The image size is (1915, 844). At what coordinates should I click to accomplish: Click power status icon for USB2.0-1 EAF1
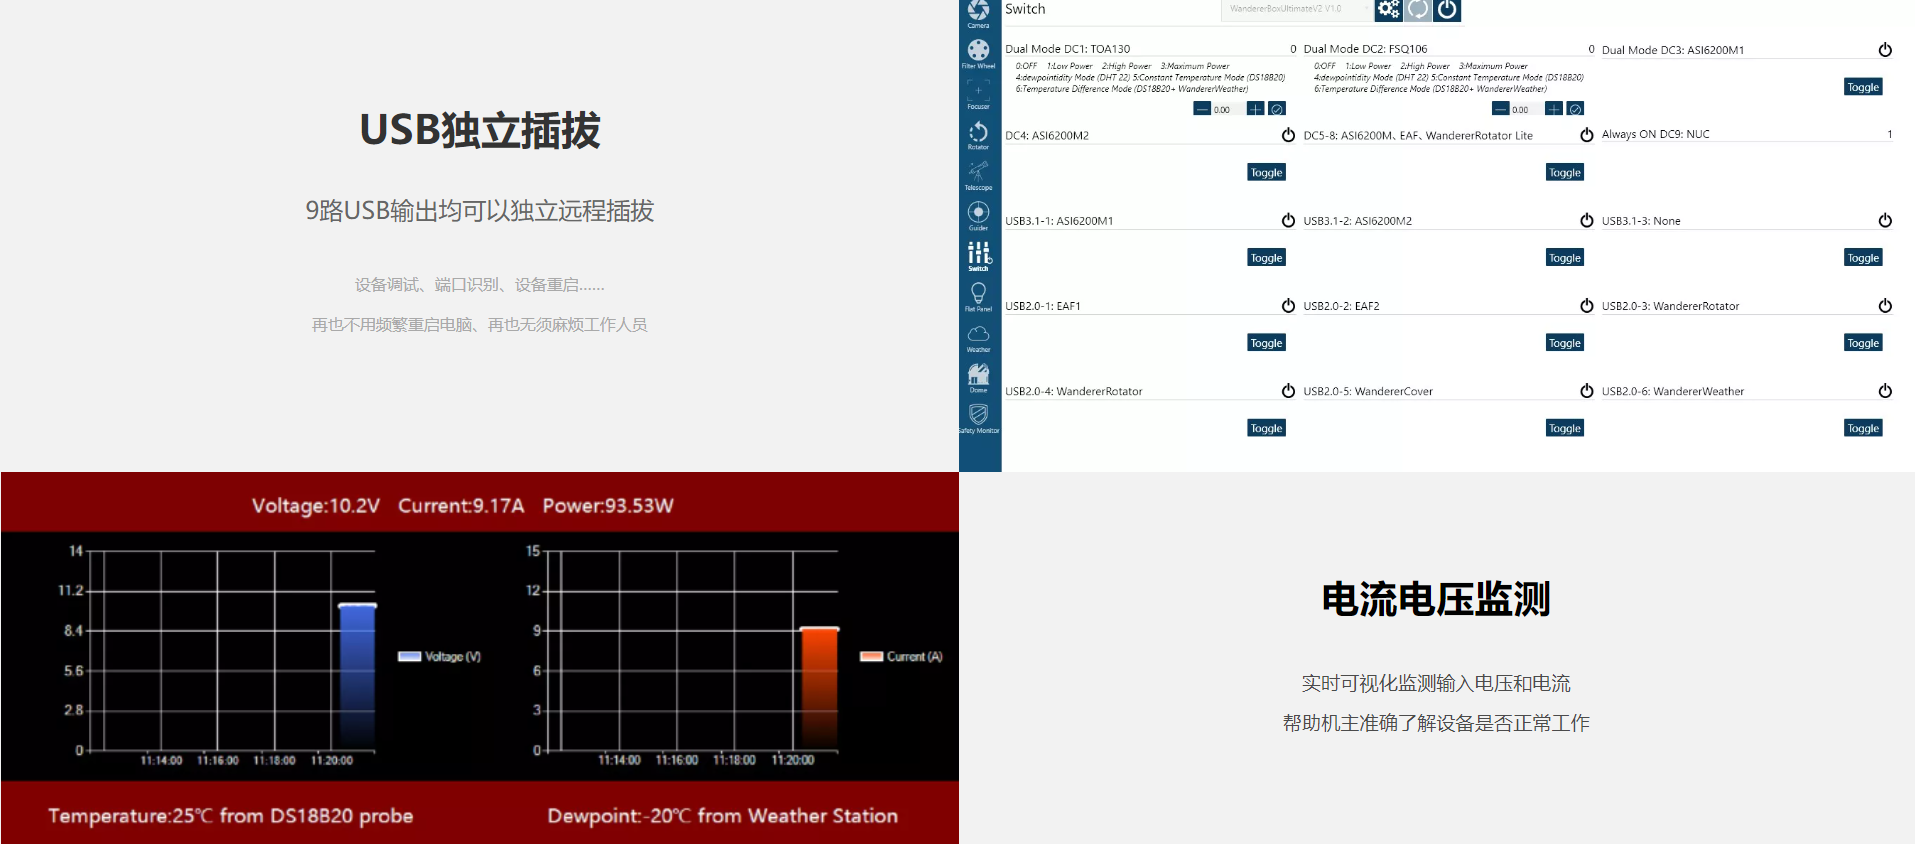[1288, 305]
